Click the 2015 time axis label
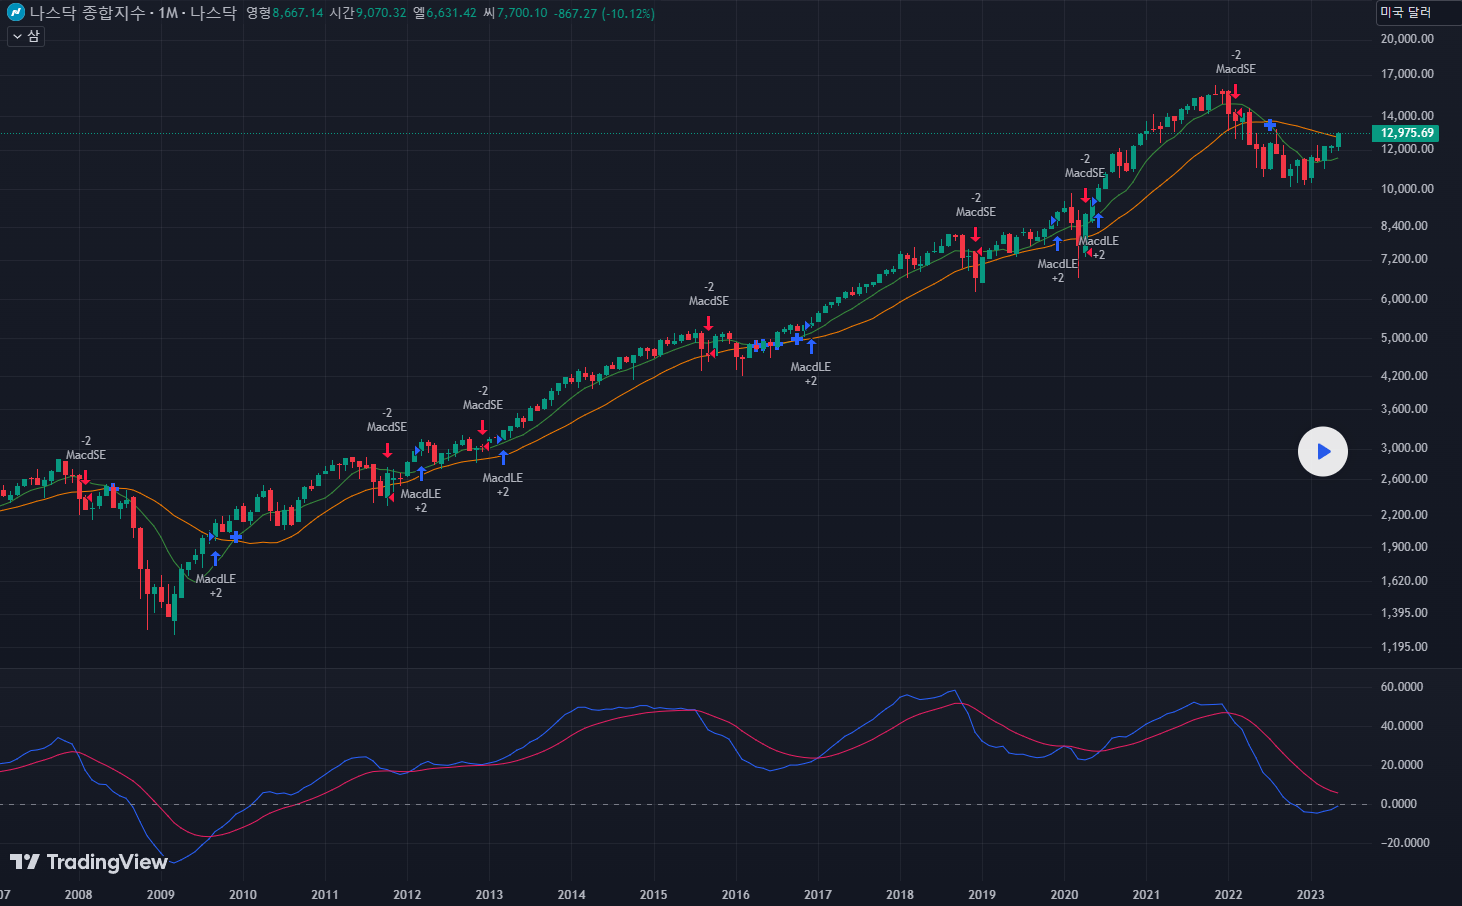 pos(653,895)
